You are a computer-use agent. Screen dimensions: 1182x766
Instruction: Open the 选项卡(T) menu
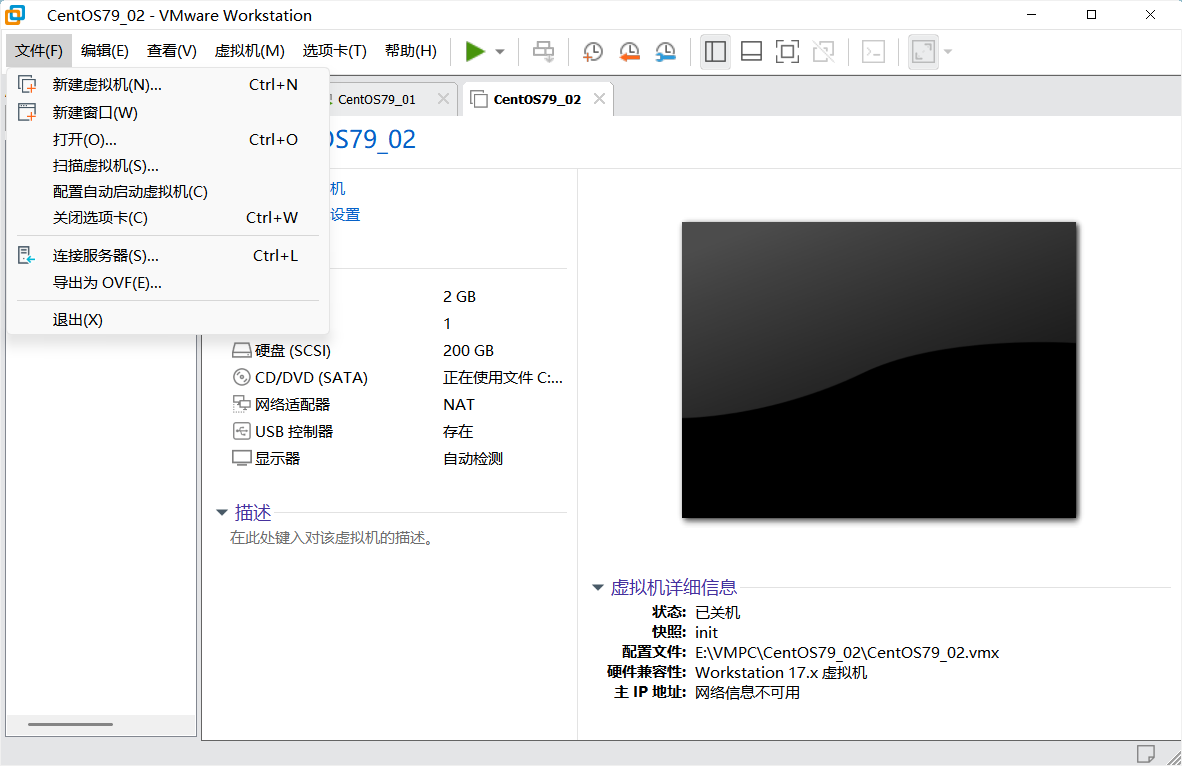[x=335, y=51]
